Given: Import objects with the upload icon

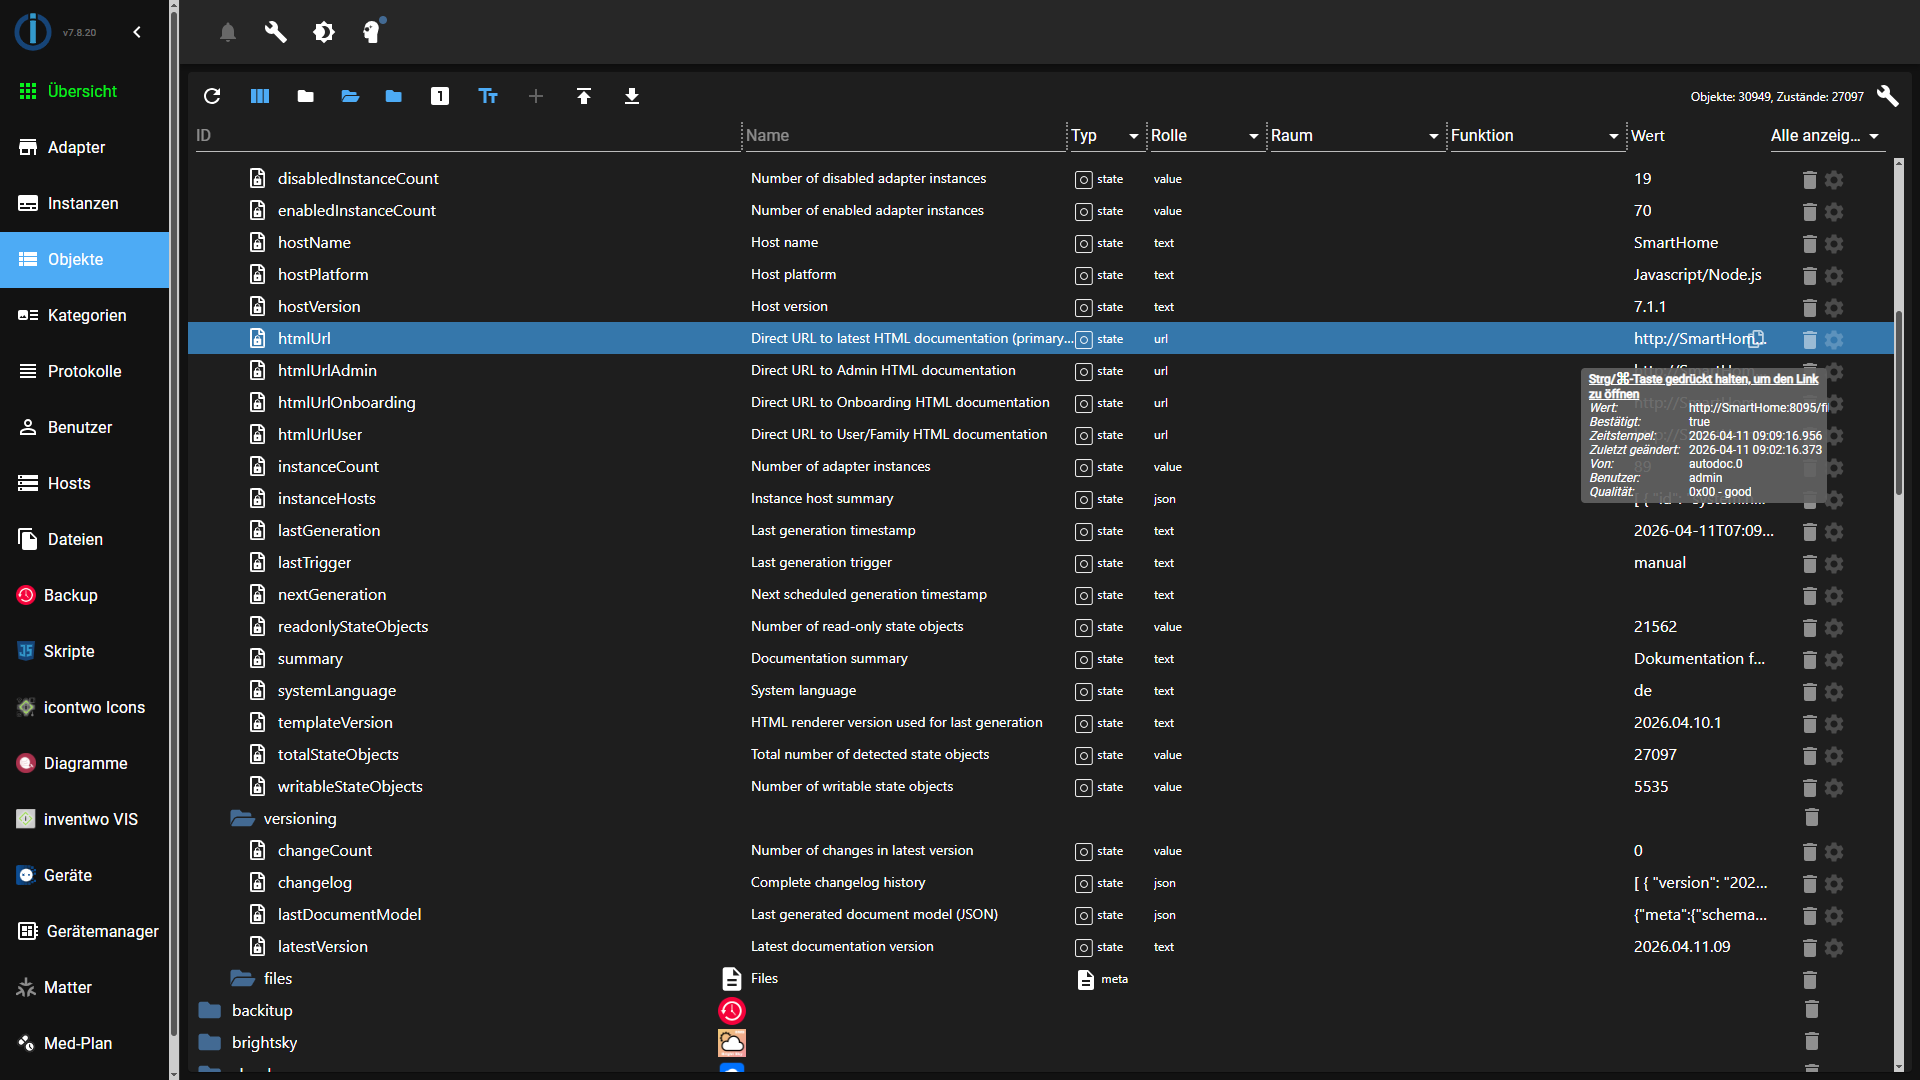Looking at the screenshot, I should (x=584, y=96).
